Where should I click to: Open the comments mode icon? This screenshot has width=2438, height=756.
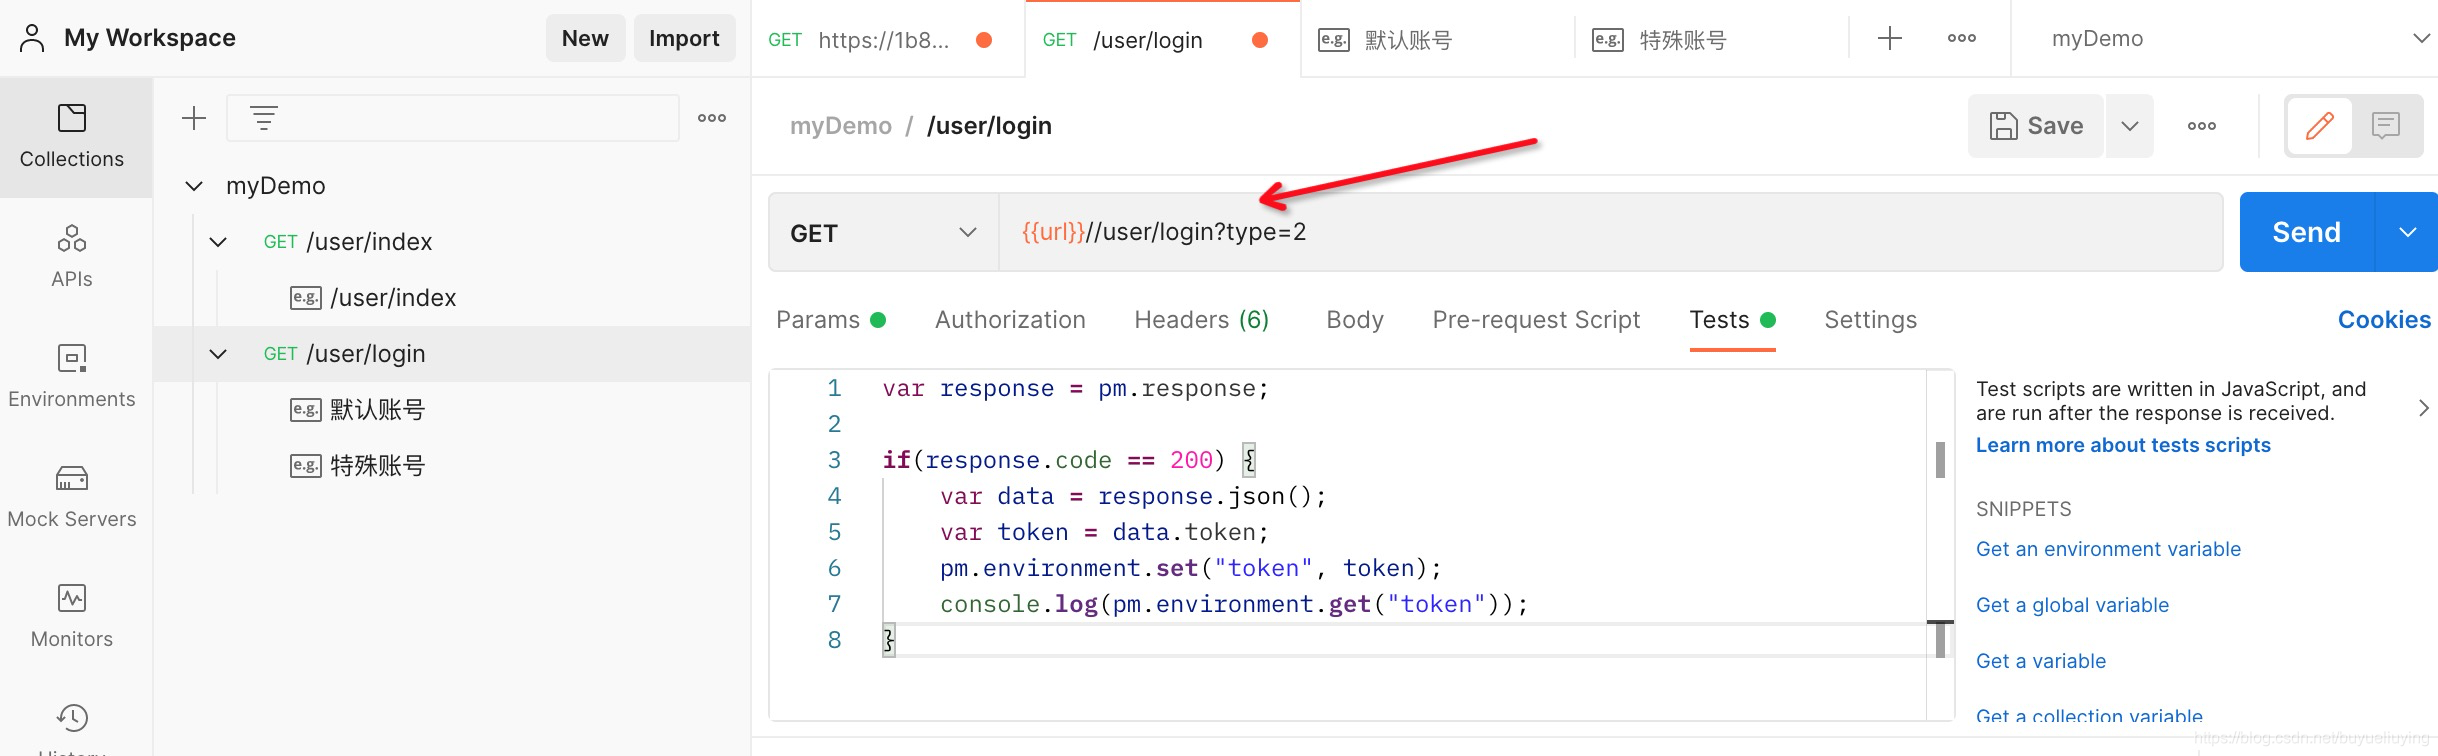click(2385, 126)
